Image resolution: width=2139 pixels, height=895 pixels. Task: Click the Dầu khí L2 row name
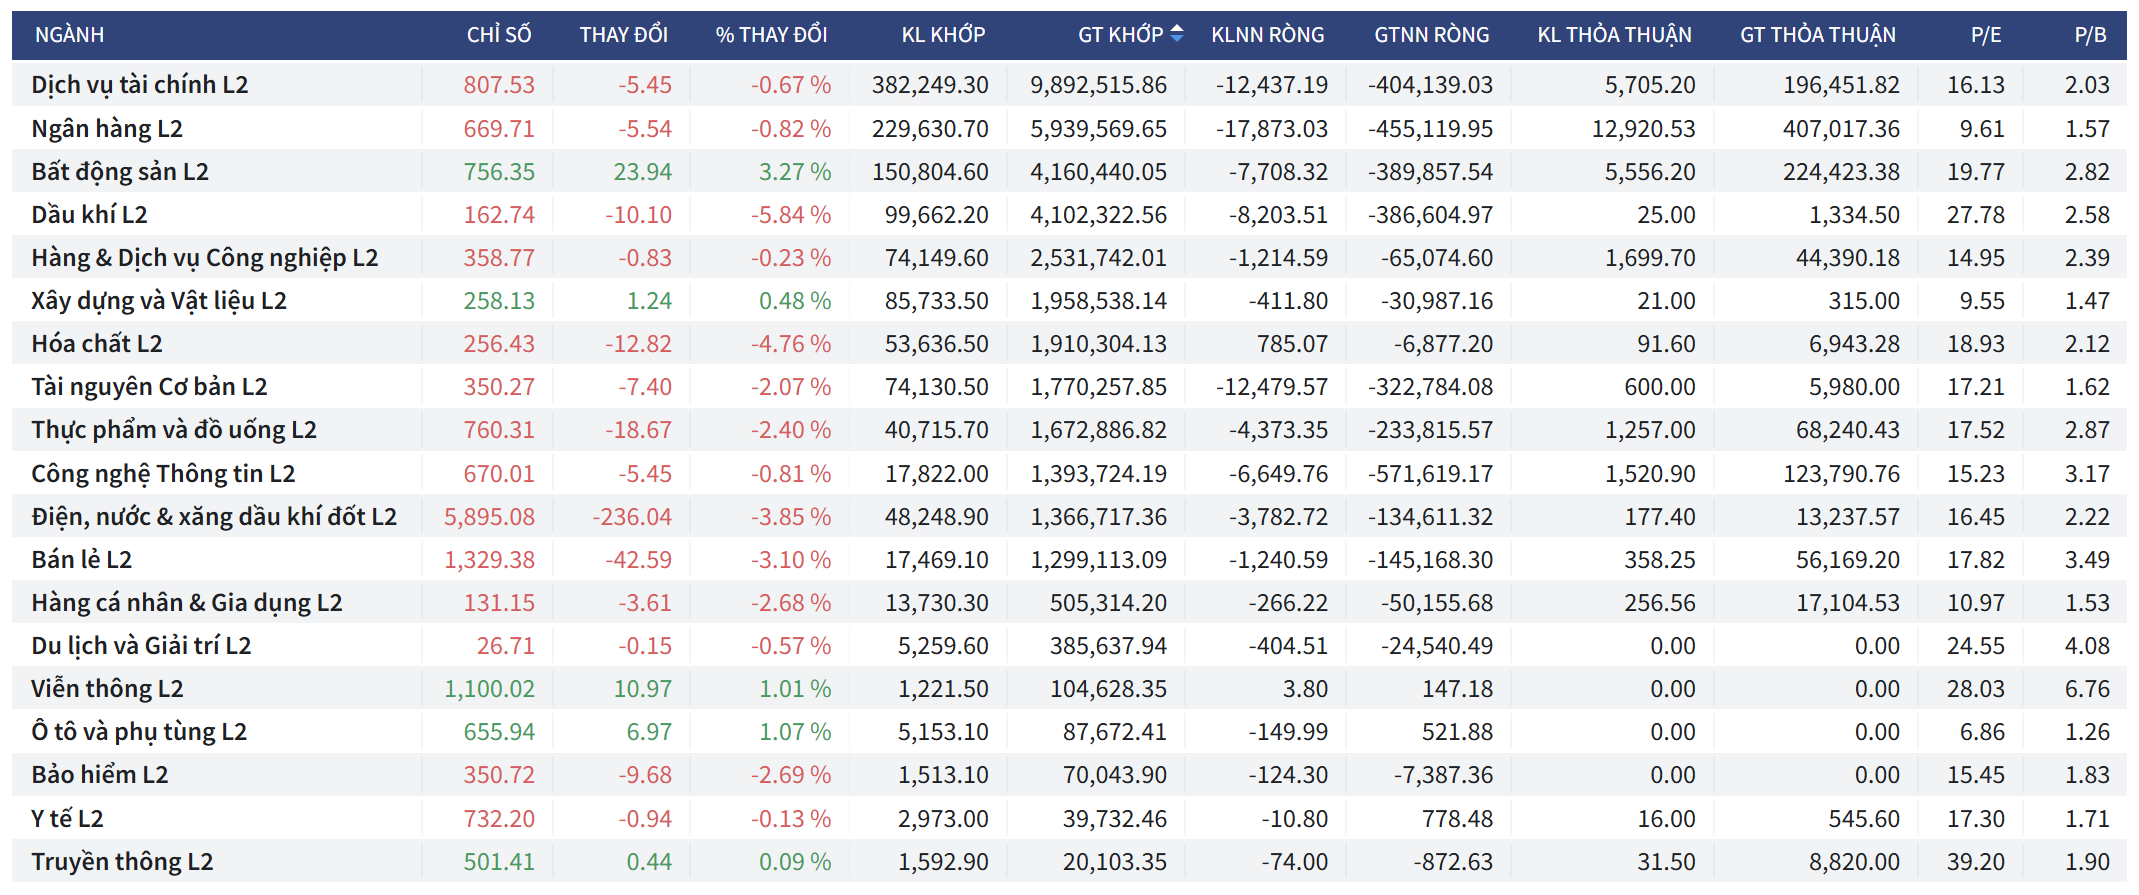click(89, 215)
